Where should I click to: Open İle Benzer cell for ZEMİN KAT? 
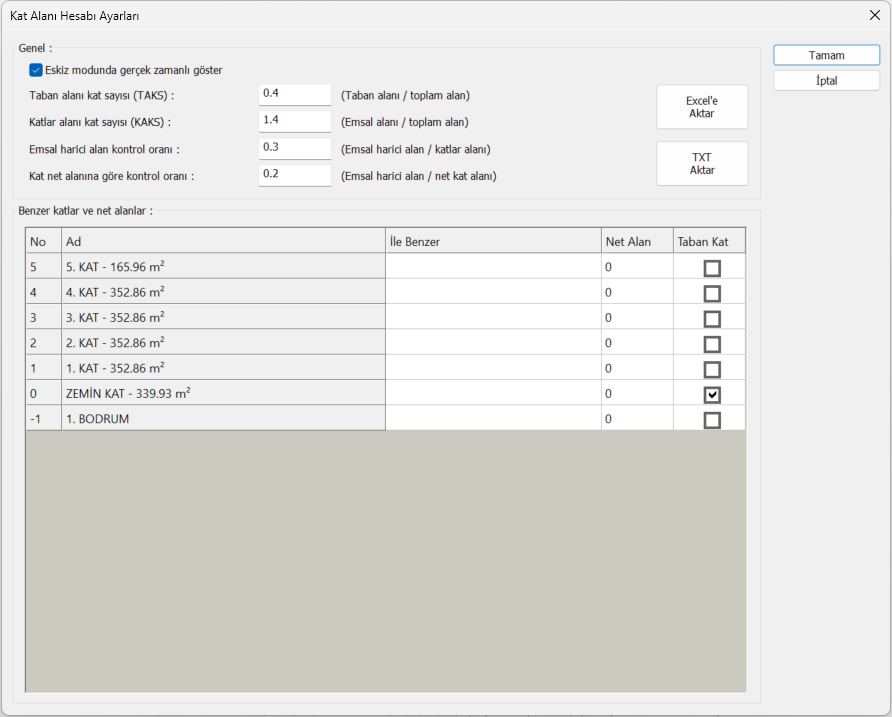pyautogui.click(x=493, y=394)
